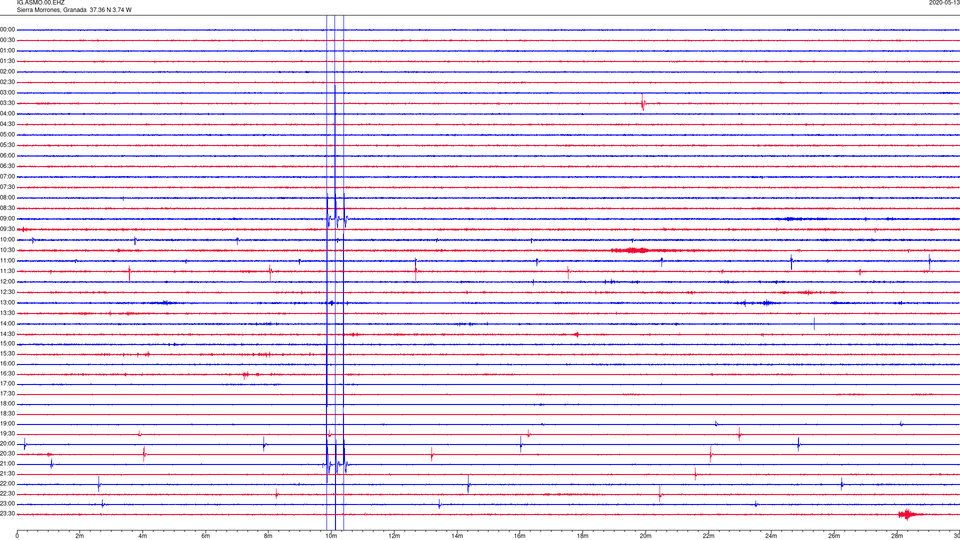960x540 pixels.
Task: Click the red spike on the 03:30 trace
Action: pos(643,103)
